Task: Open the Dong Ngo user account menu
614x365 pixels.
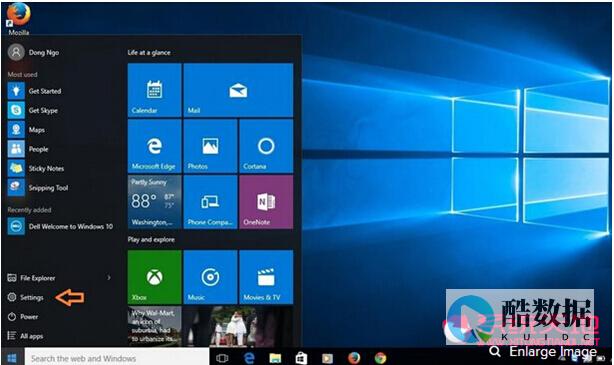Action: [34, 52]
